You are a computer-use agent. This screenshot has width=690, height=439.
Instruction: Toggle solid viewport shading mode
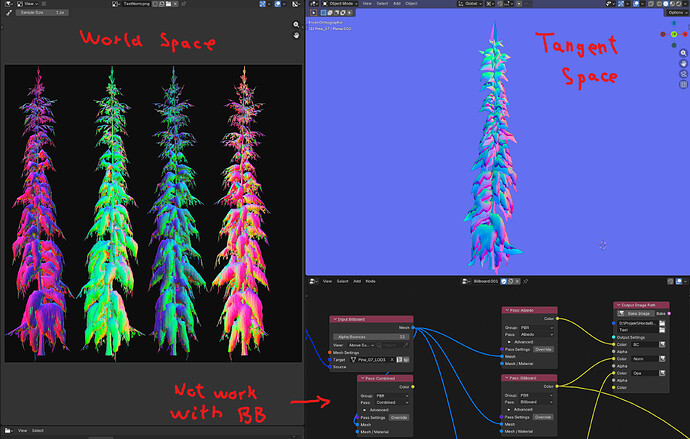[x=665, y=4]
